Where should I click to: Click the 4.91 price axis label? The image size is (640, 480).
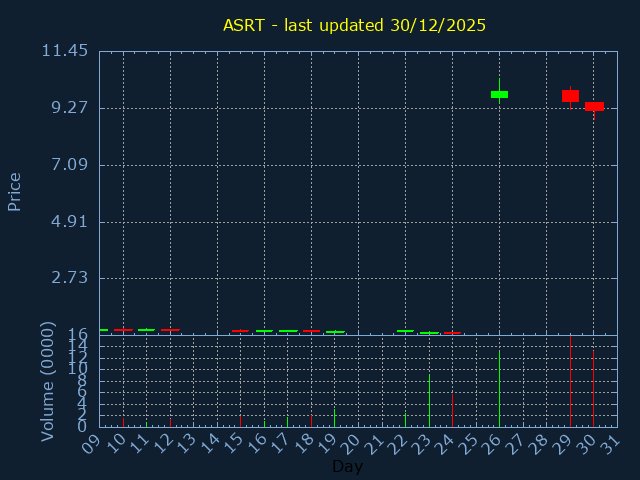point(70,222)
